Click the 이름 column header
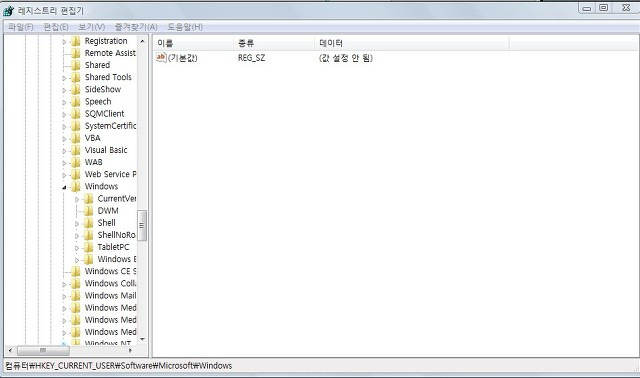The image size is (640, 378). pyautogui.click(x=193, y=43)
